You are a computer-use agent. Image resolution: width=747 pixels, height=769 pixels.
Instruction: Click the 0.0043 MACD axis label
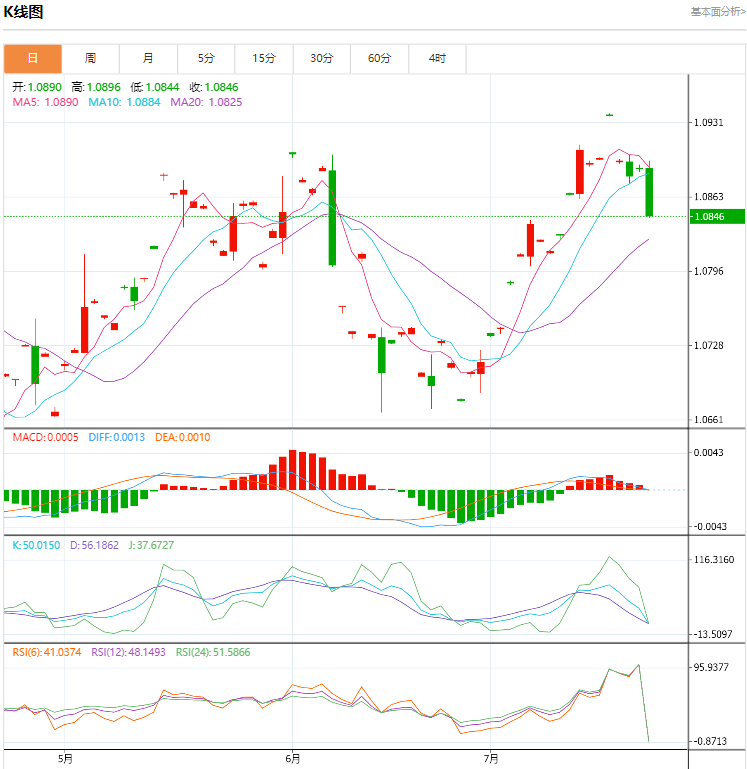tap(708, 452)
